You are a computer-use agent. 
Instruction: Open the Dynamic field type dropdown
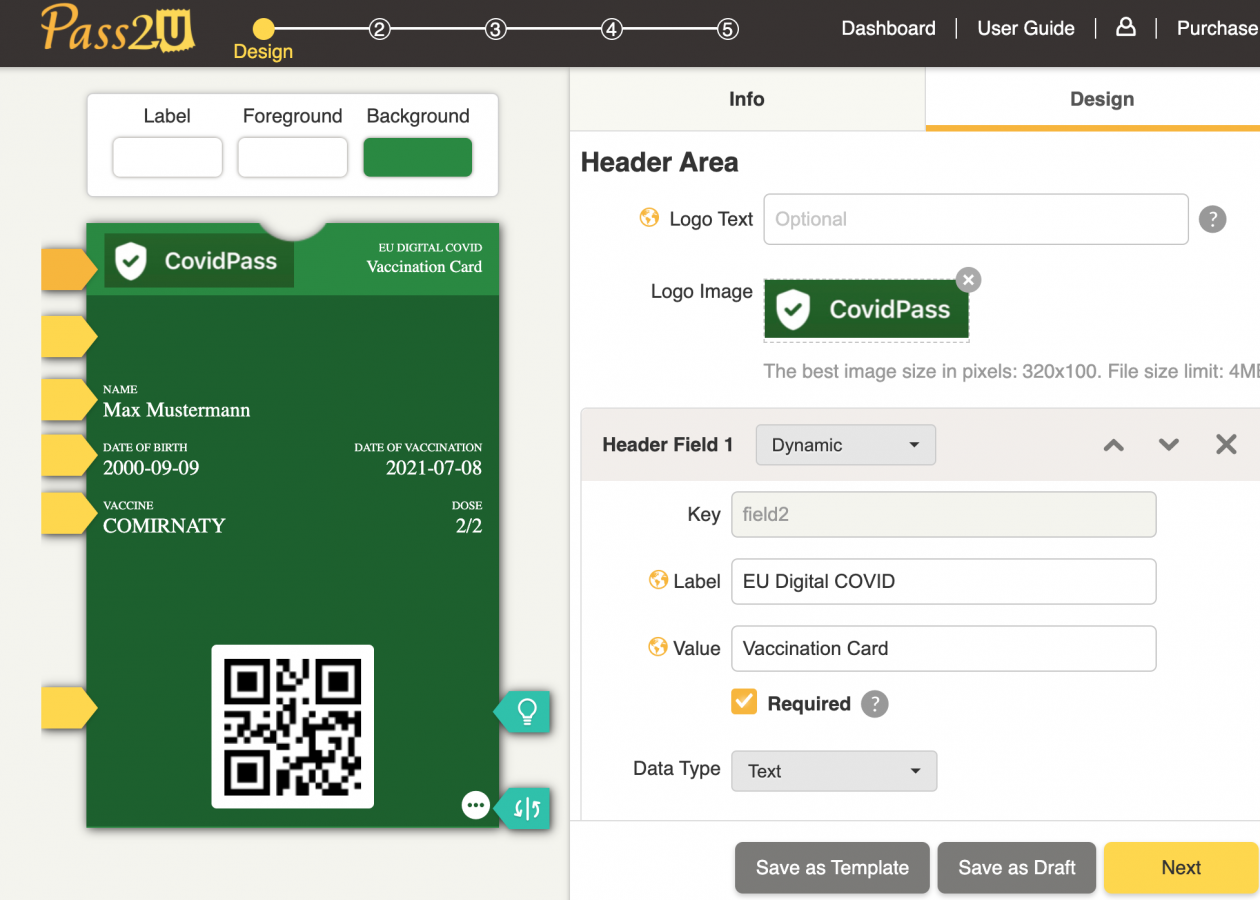tap(845, 445)
